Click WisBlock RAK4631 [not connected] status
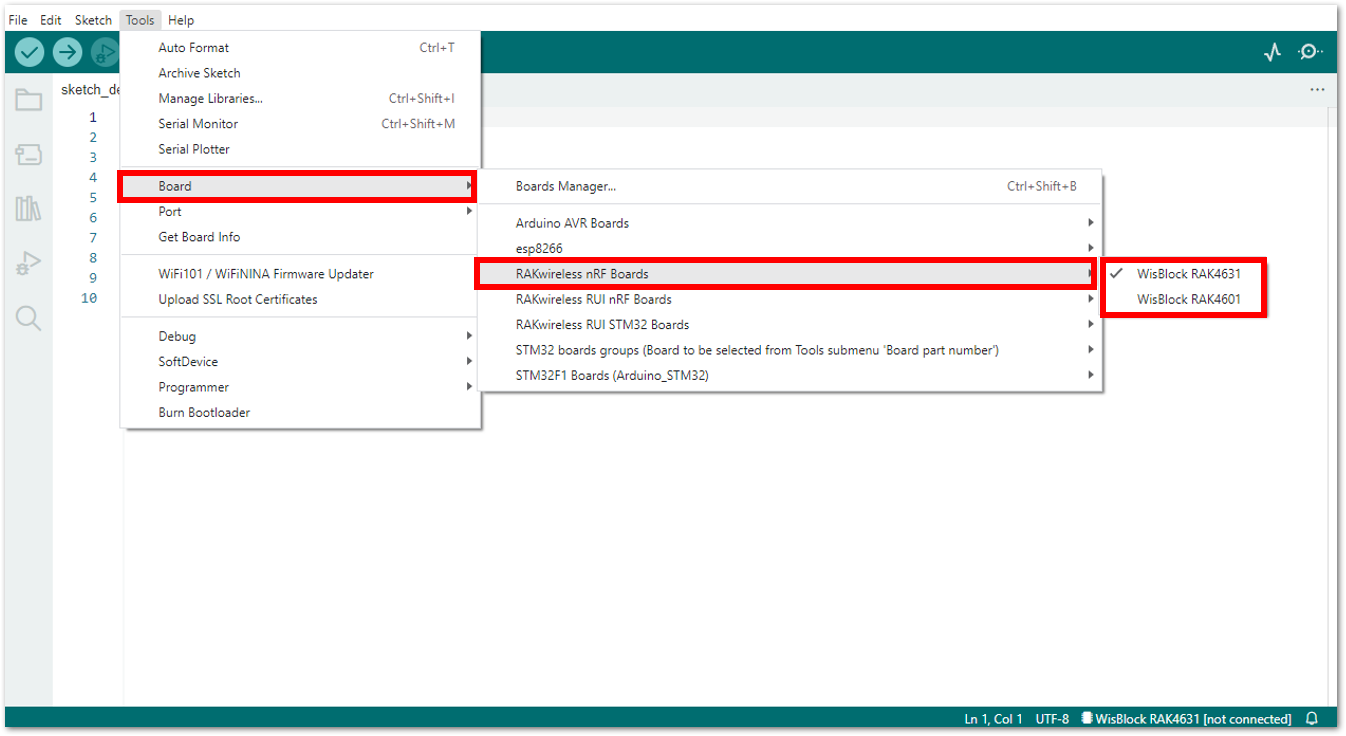 coord(1186,719)
